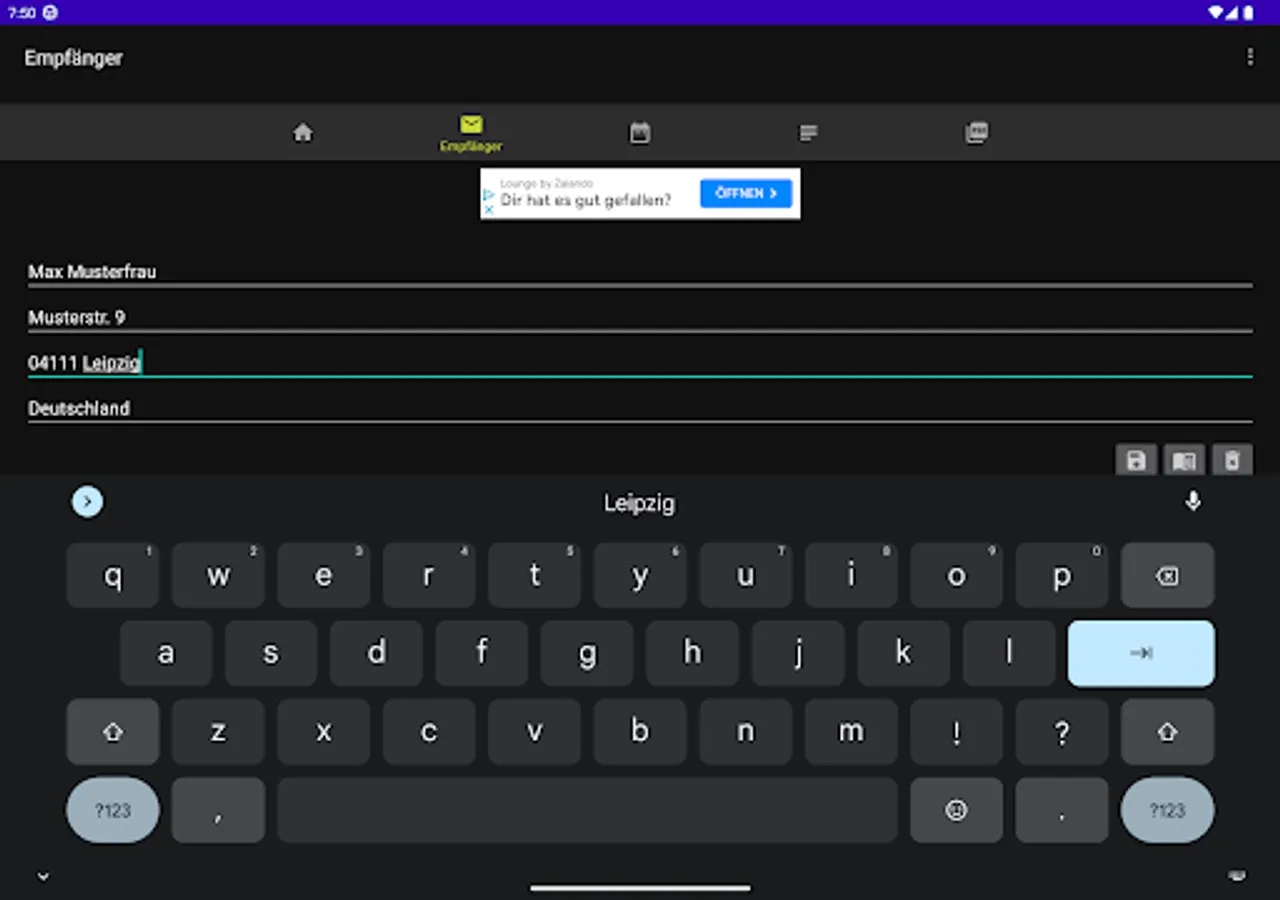Edit the Deutschland country field
This screenshot has height=900, width=1280.
pos(640,408)
